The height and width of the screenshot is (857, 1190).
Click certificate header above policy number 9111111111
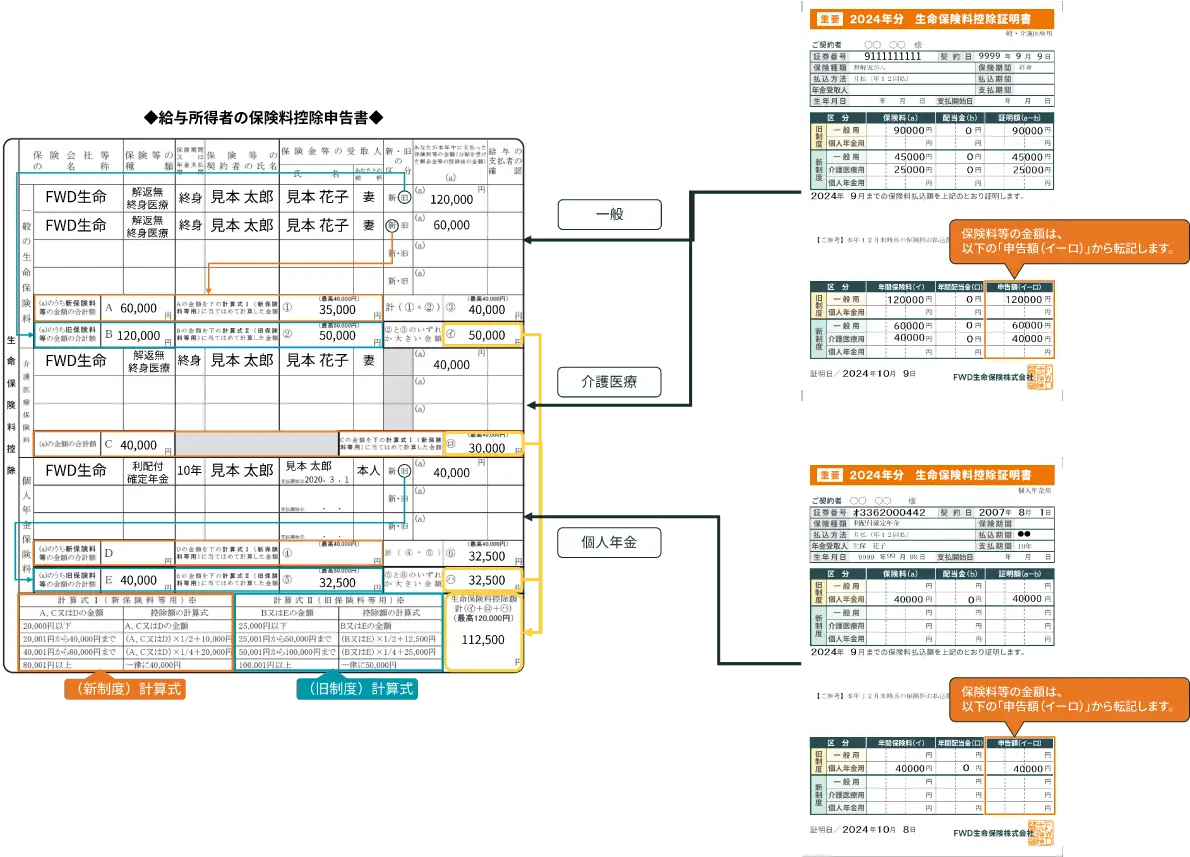932,19
